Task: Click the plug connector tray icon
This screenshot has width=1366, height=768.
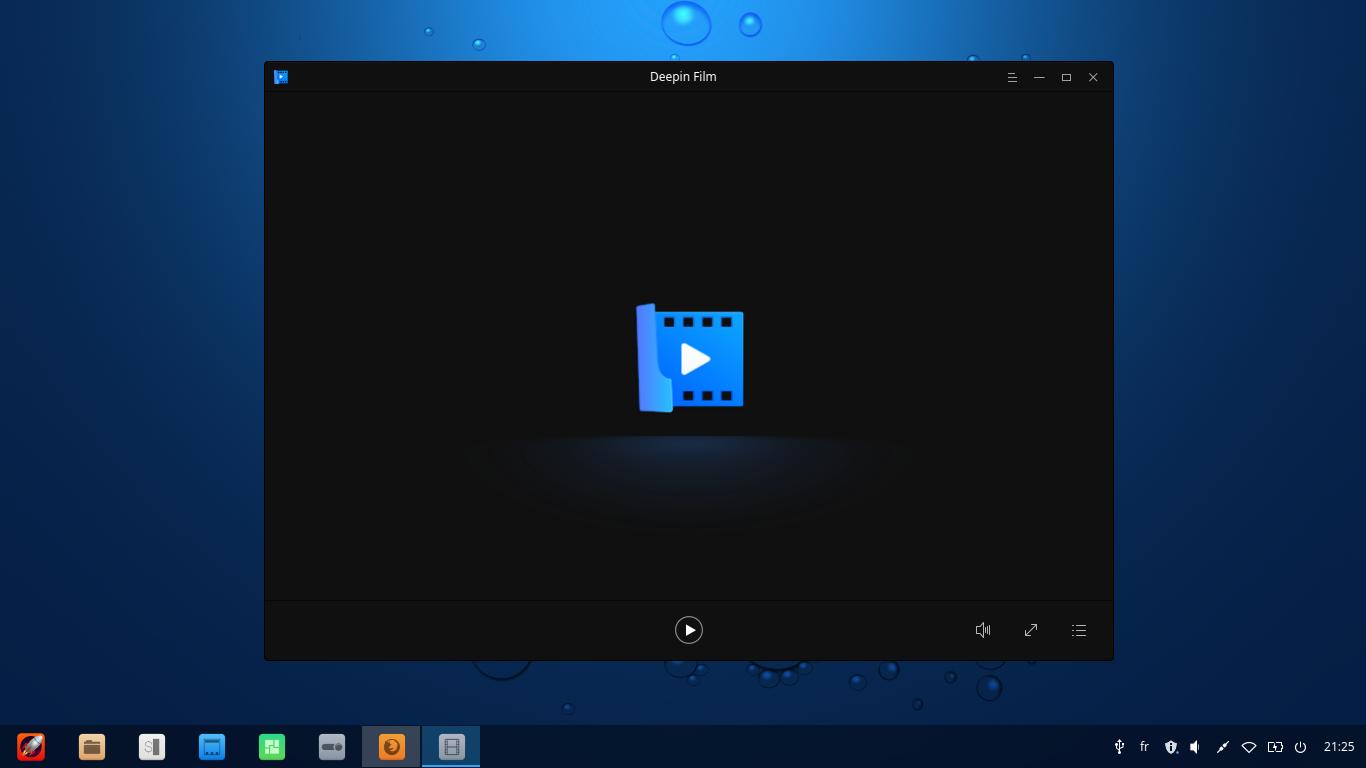Action: coord(1222,747)
